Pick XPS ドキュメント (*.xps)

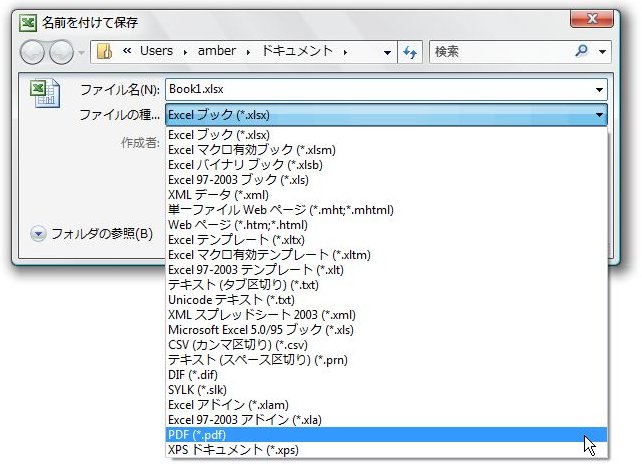coord(387,450)
